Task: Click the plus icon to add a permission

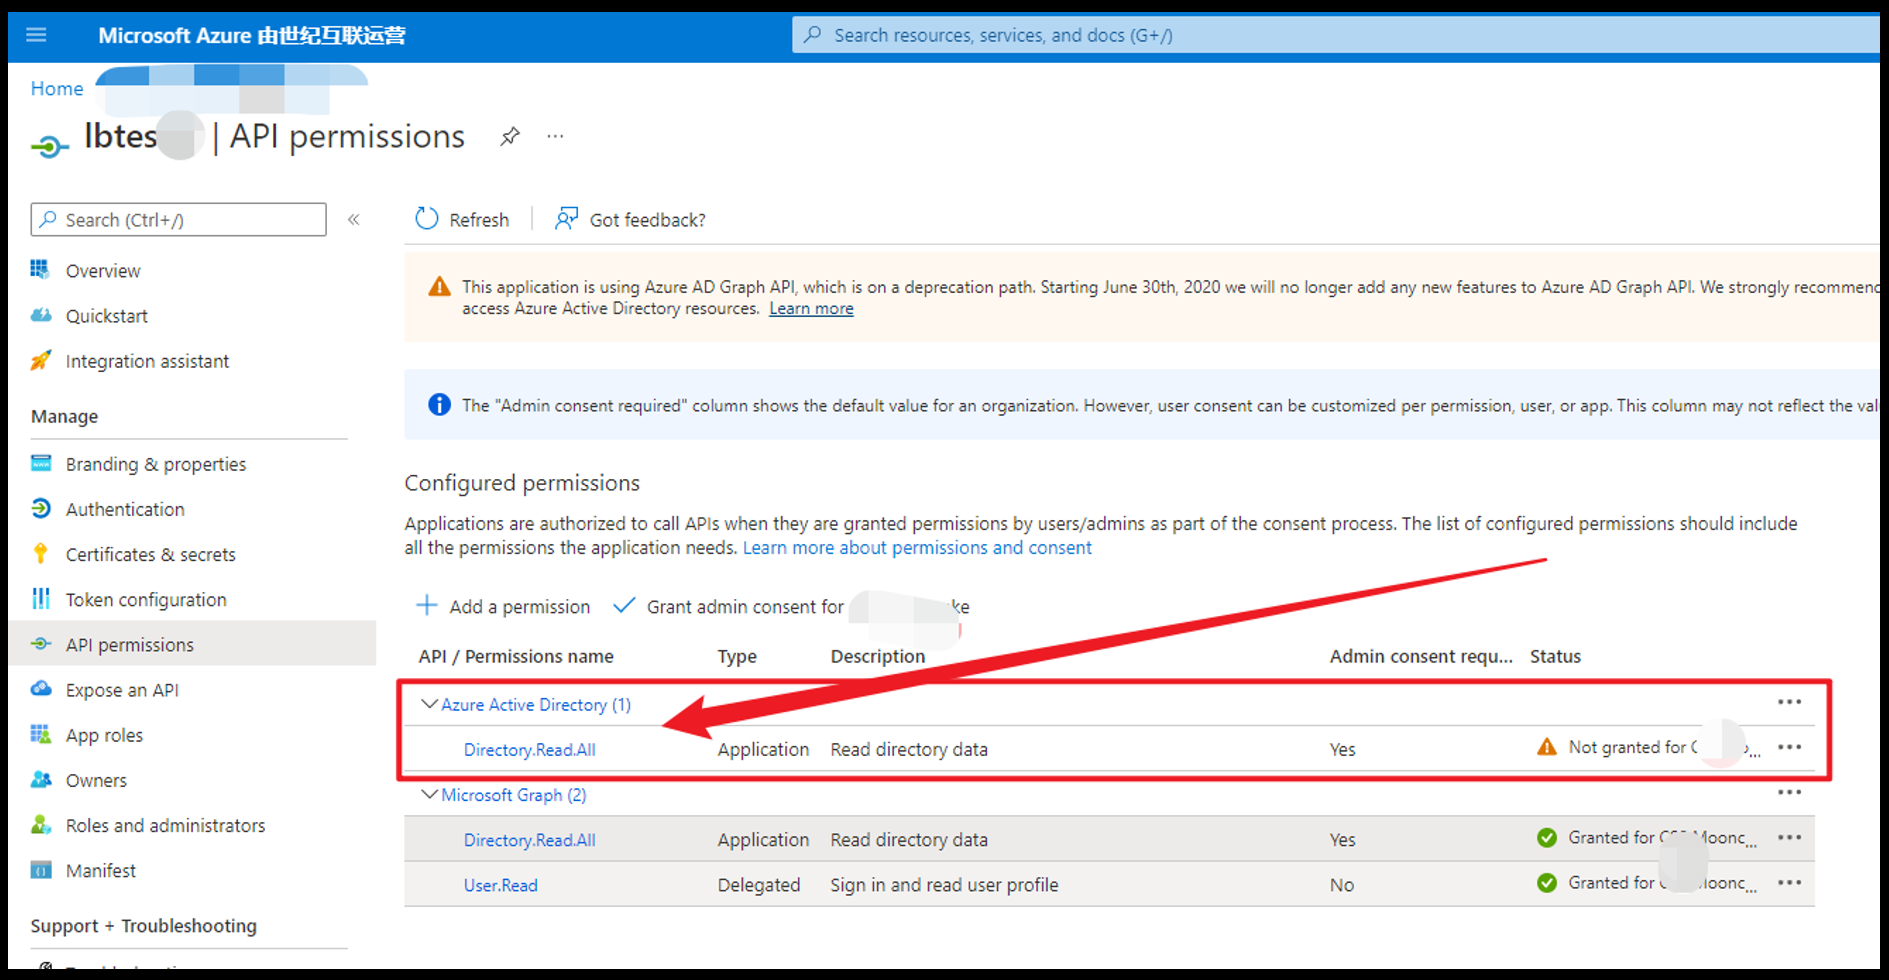Action: click(x=427, y=606)
